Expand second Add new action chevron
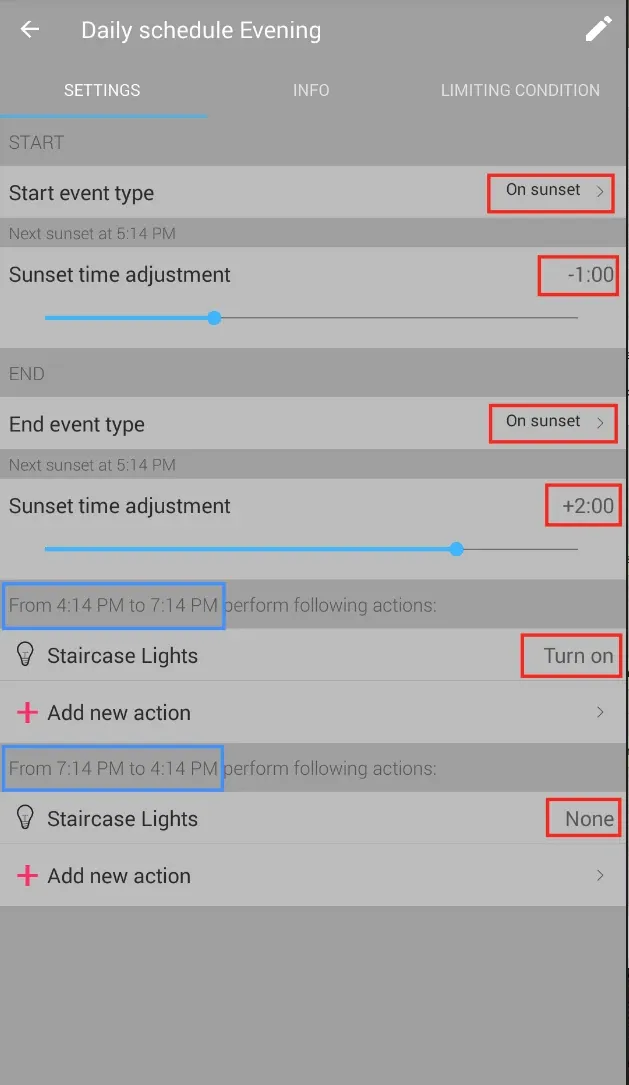Viewport: 629px width, 1085px height. [600, 875]
